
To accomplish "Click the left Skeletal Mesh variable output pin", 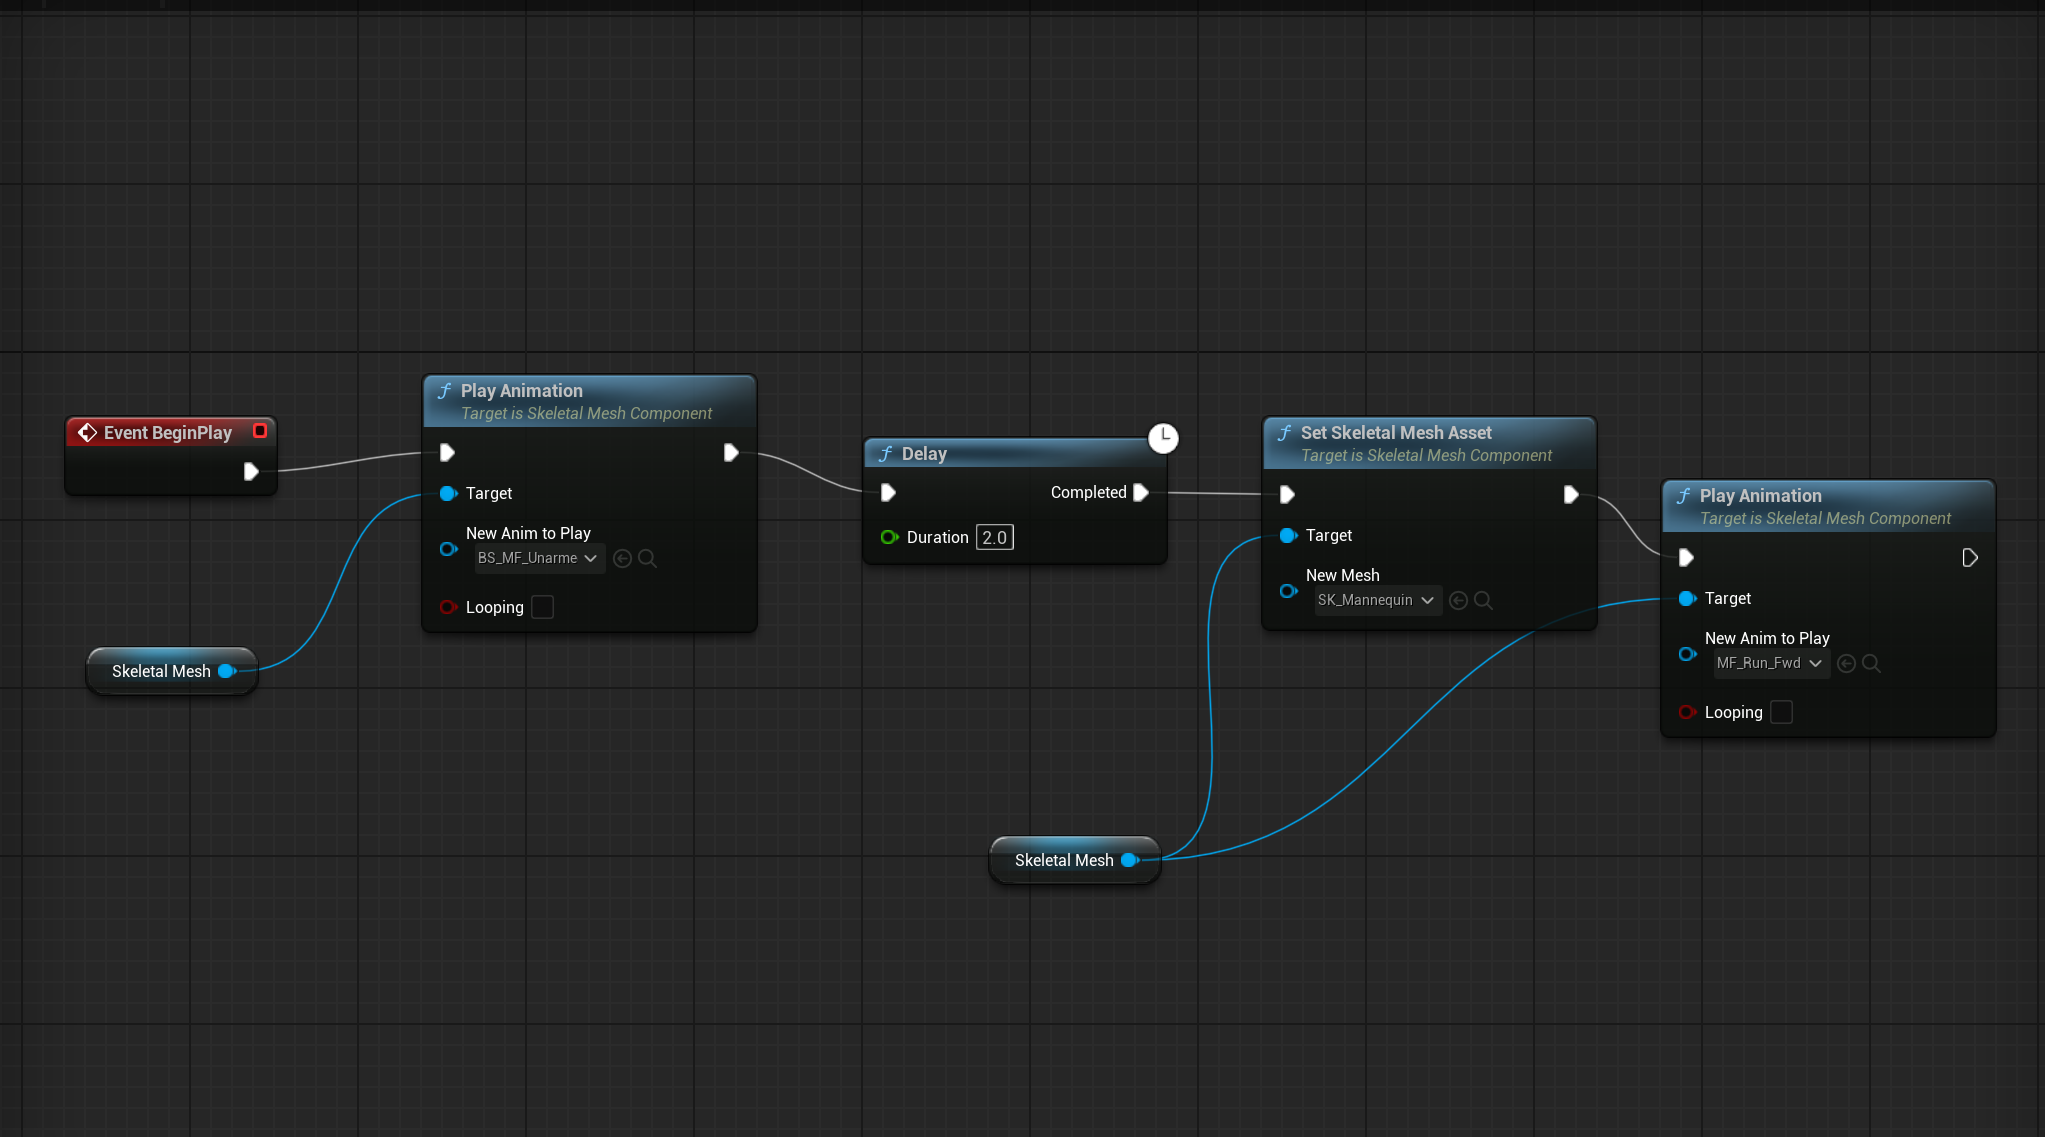I will [x=226, y=671].
